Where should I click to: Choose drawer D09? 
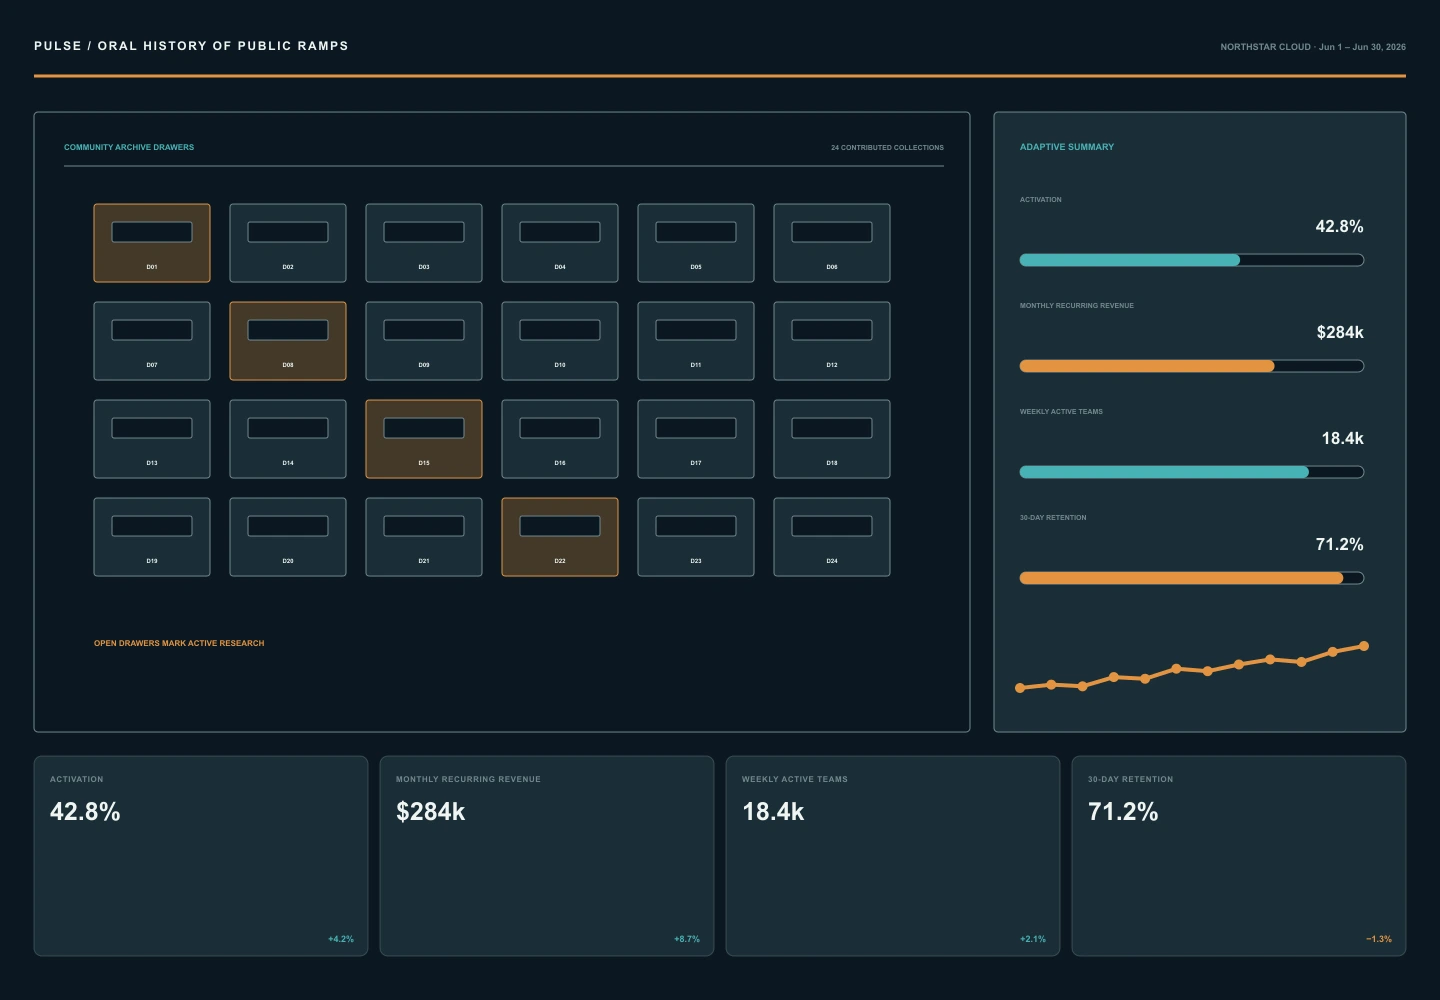424,341
